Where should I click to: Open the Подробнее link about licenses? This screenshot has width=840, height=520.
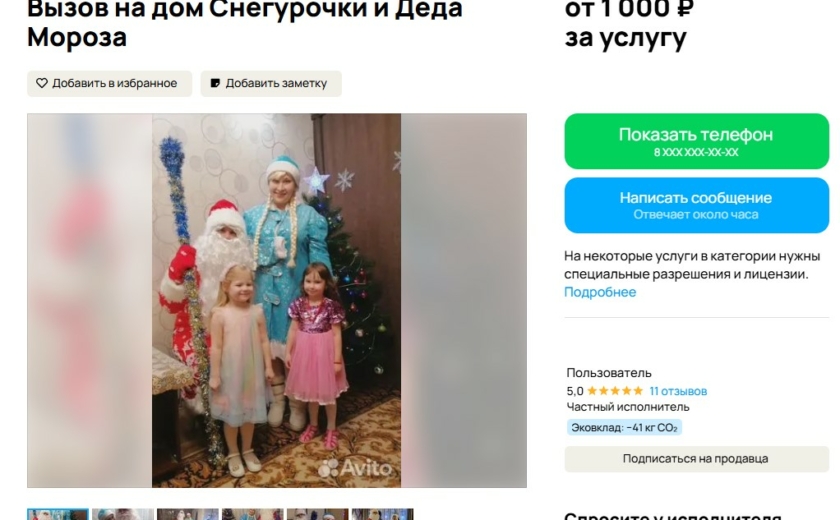click(x=600, y=292)
